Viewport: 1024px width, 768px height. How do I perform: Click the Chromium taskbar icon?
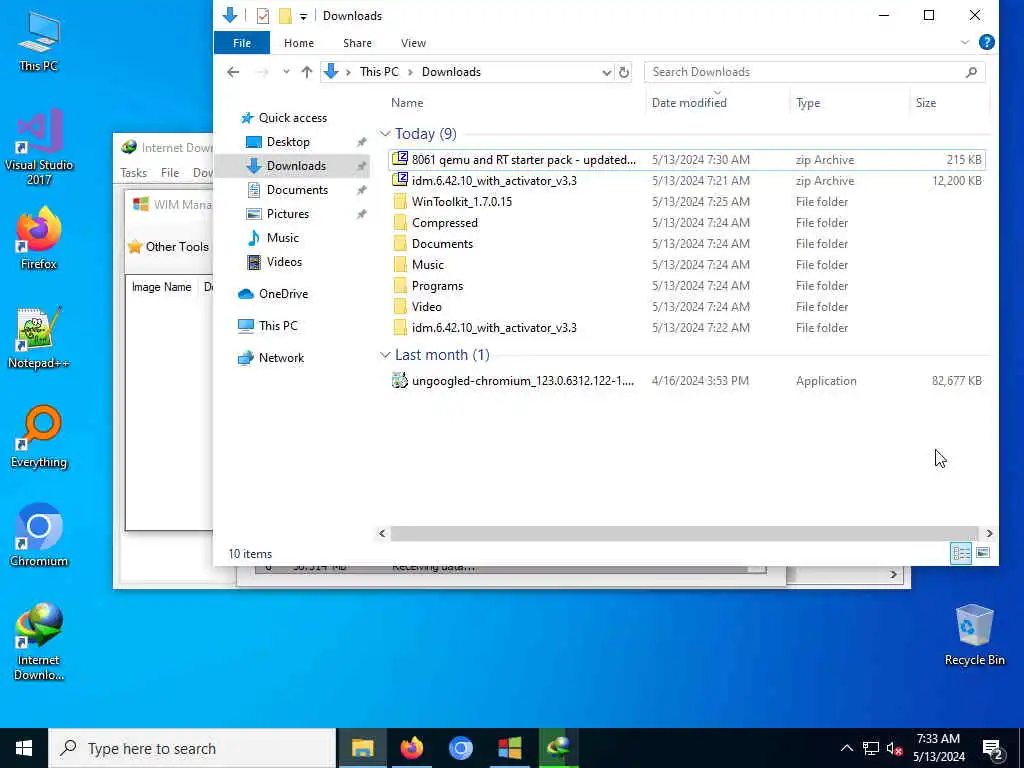click(x=460, y=748)
